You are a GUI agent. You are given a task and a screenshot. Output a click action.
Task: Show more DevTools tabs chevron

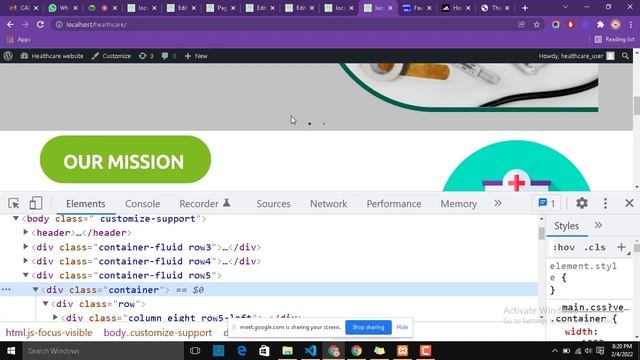pyautogui.click(x=498, y=203)
